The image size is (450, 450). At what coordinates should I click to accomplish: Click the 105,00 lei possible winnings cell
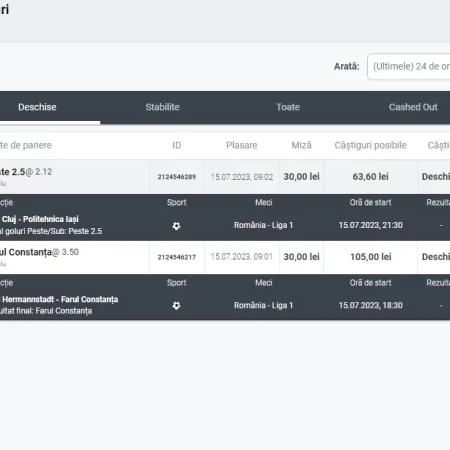click(371, 257)
